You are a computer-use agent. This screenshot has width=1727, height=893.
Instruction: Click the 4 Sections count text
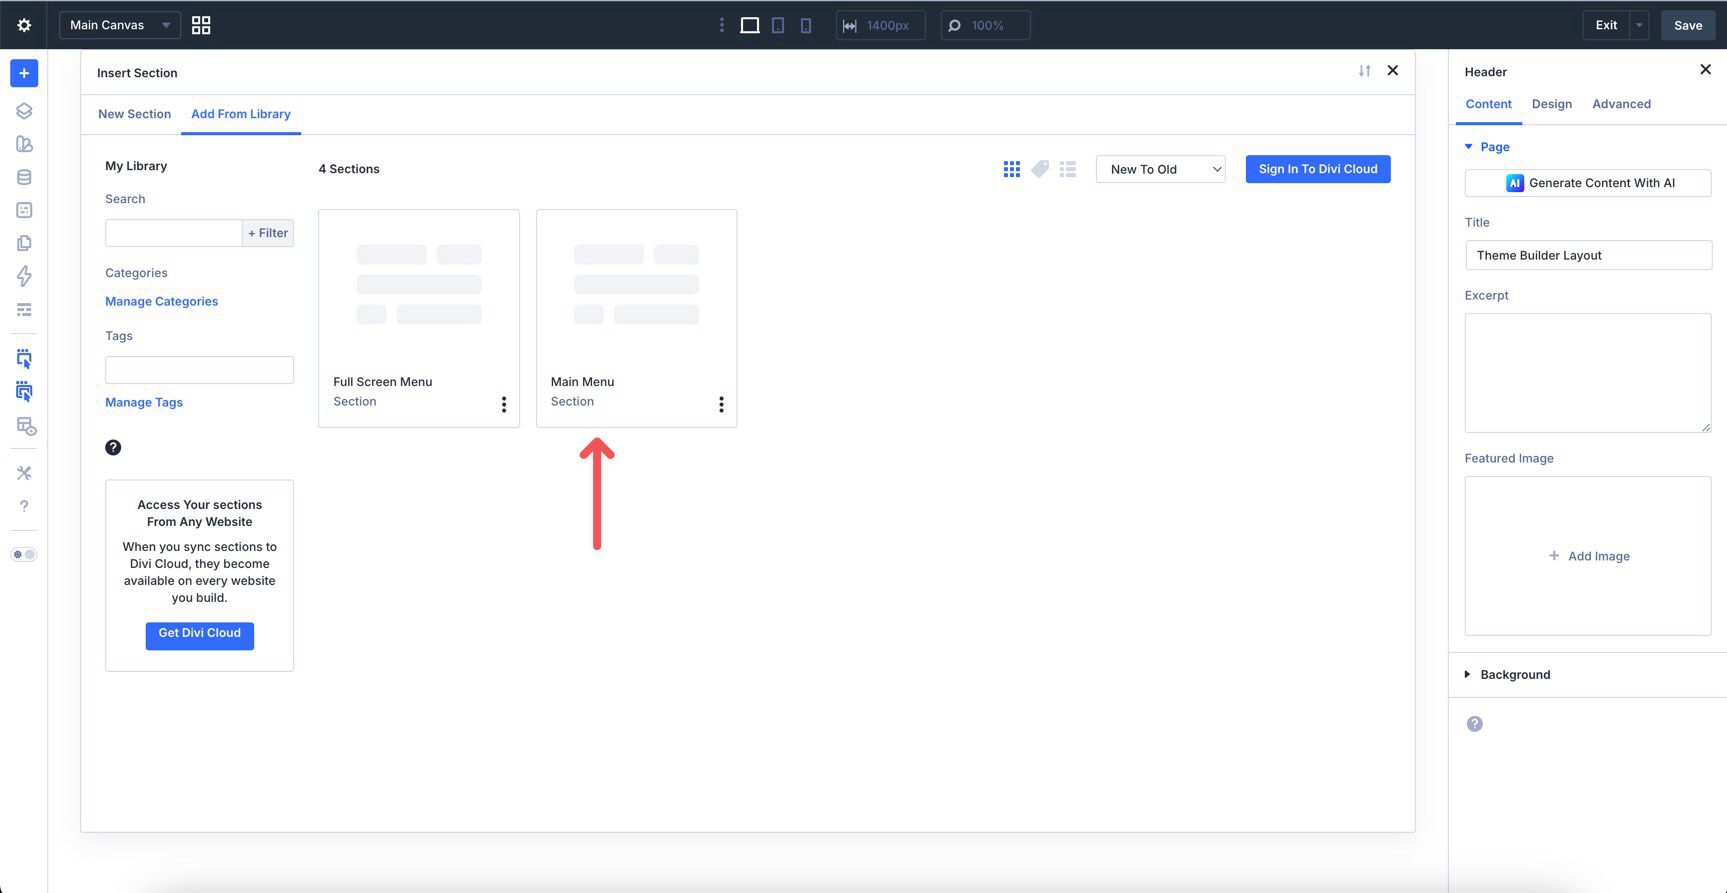coord(349,169)
